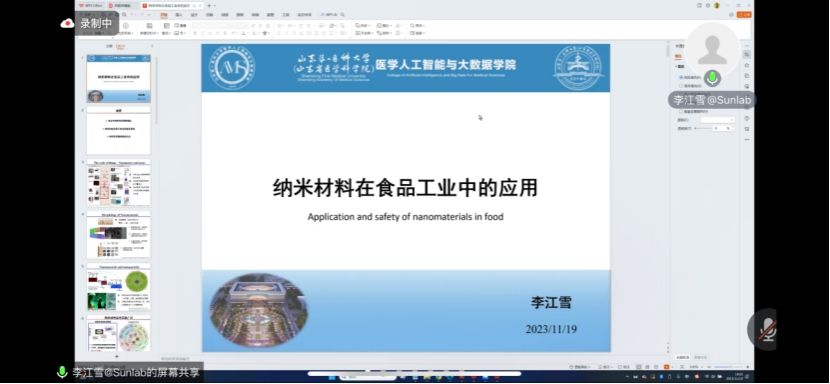Open the highlighted 开始 ribbon tab

tap(164, 15)
